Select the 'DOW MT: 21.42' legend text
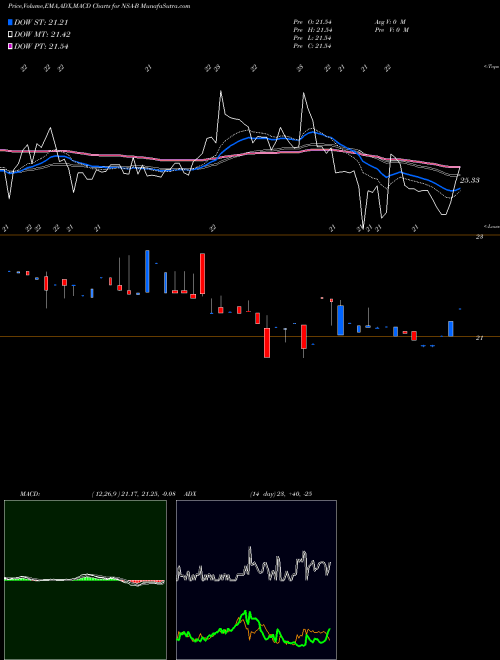 click(42, 35)
